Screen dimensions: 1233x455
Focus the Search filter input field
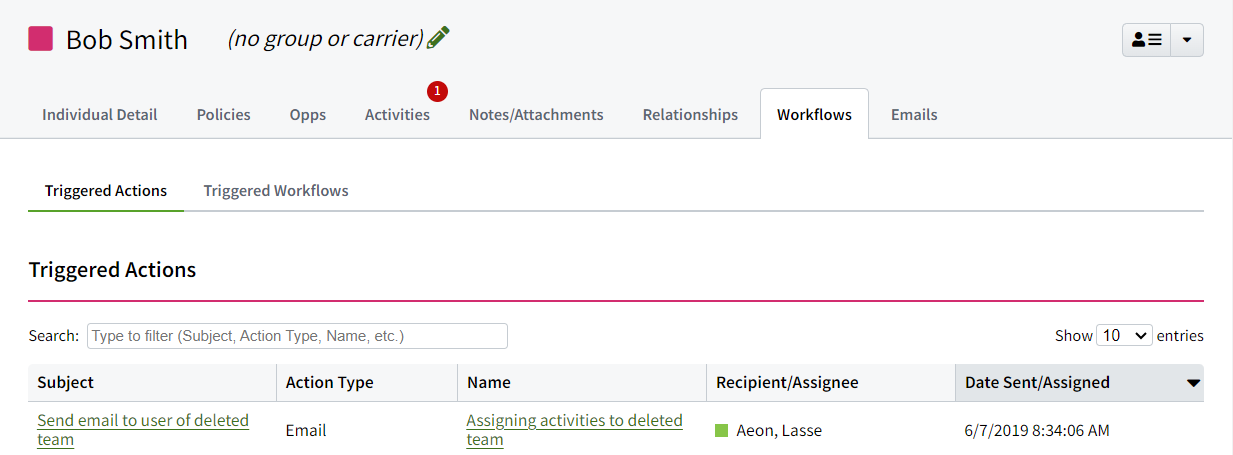[x=297, y=336]
